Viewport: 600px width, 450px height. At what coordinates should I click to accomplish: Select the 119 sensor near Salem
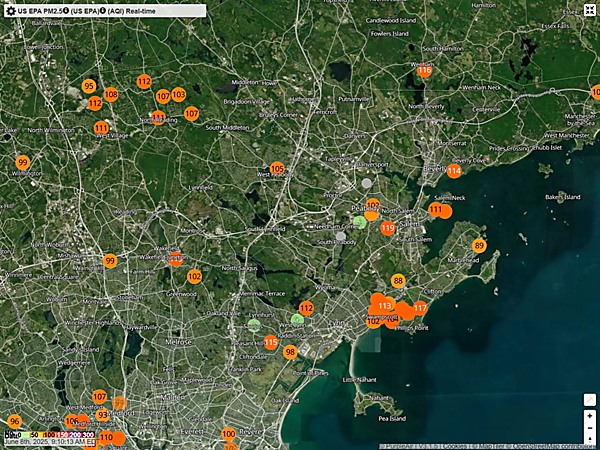[x=387, y=228]
